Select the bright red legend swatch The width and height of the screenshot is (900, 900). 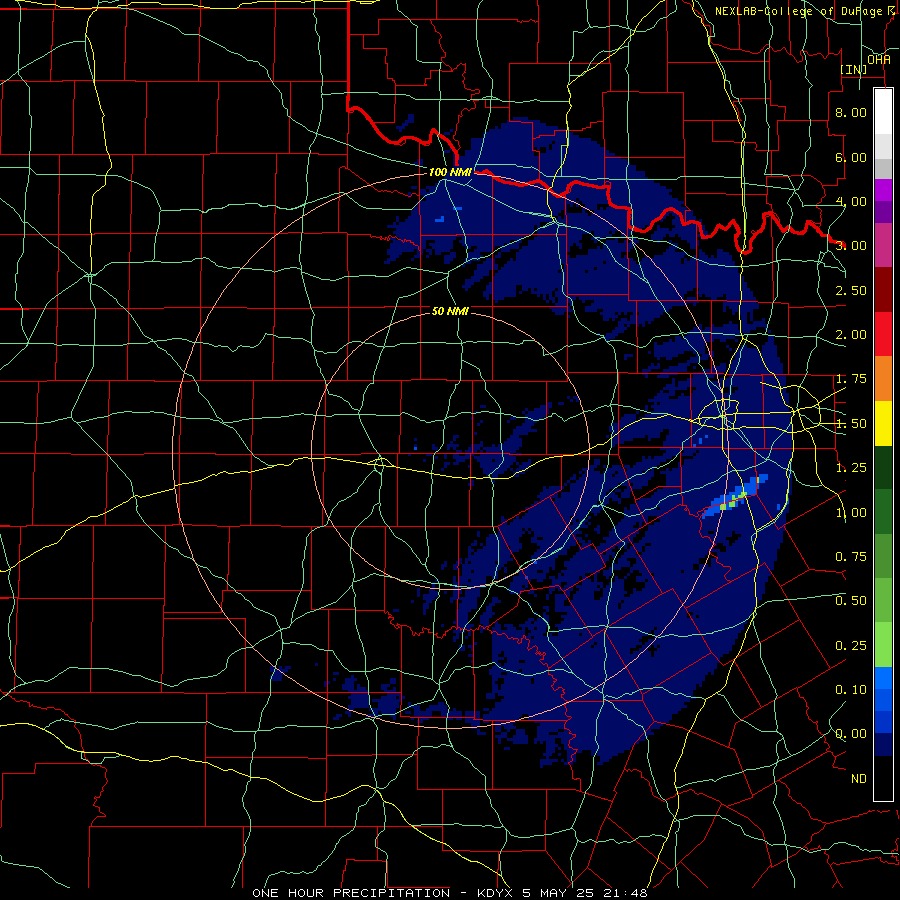883,334
